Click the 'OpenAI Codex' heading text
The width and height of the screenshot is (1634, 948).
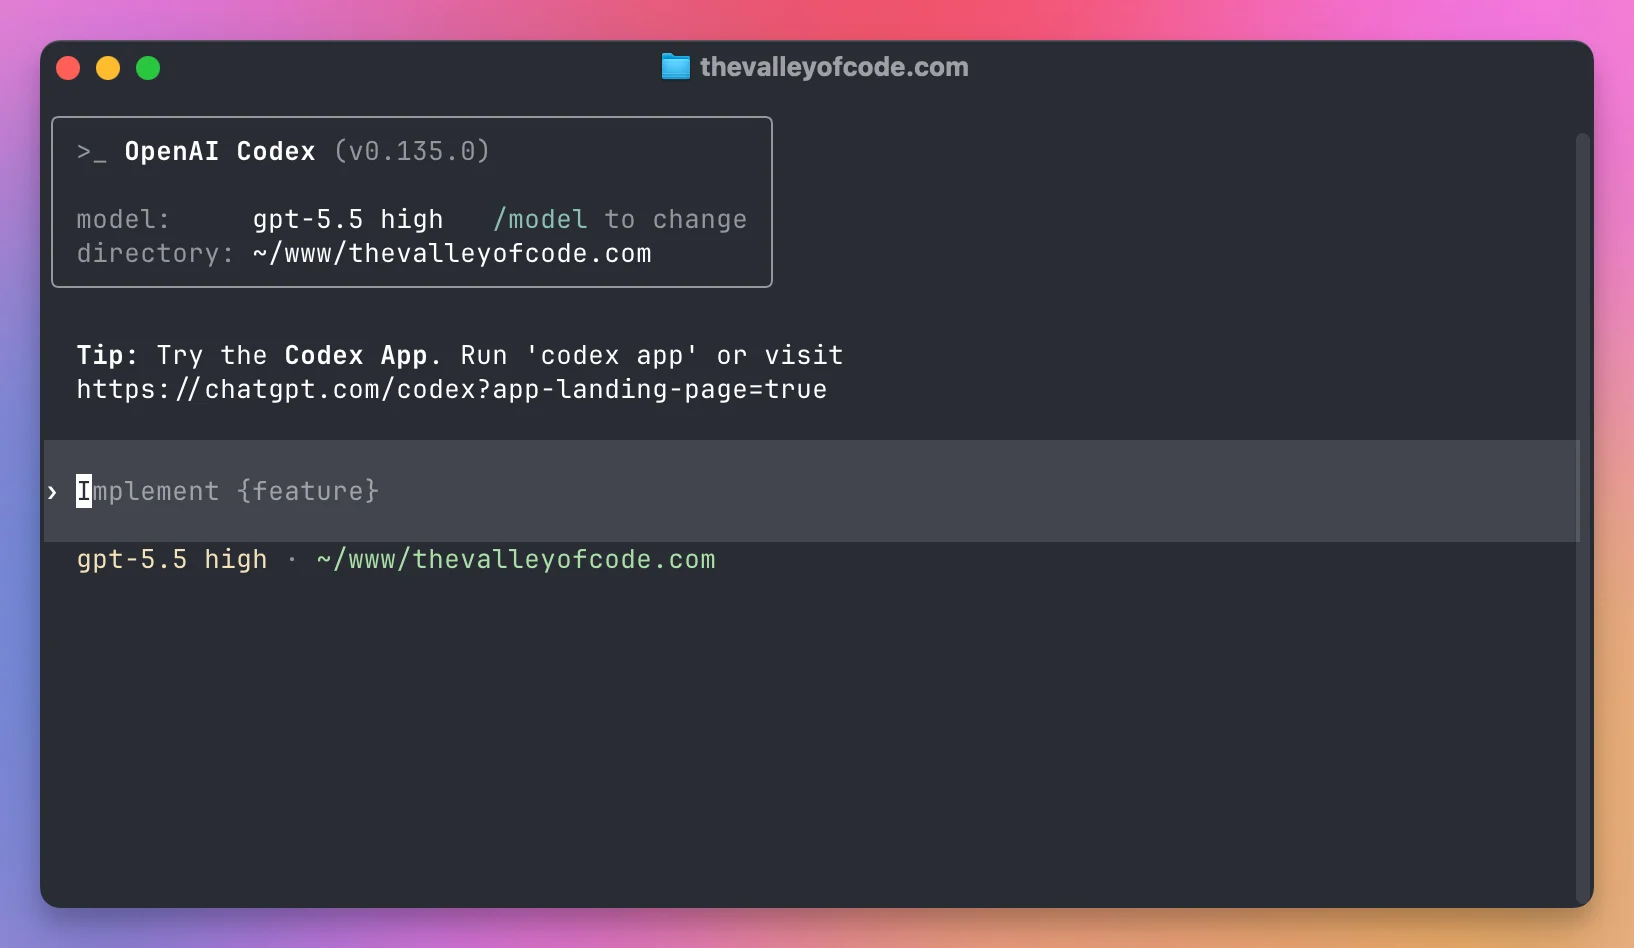tap(220, 151)
